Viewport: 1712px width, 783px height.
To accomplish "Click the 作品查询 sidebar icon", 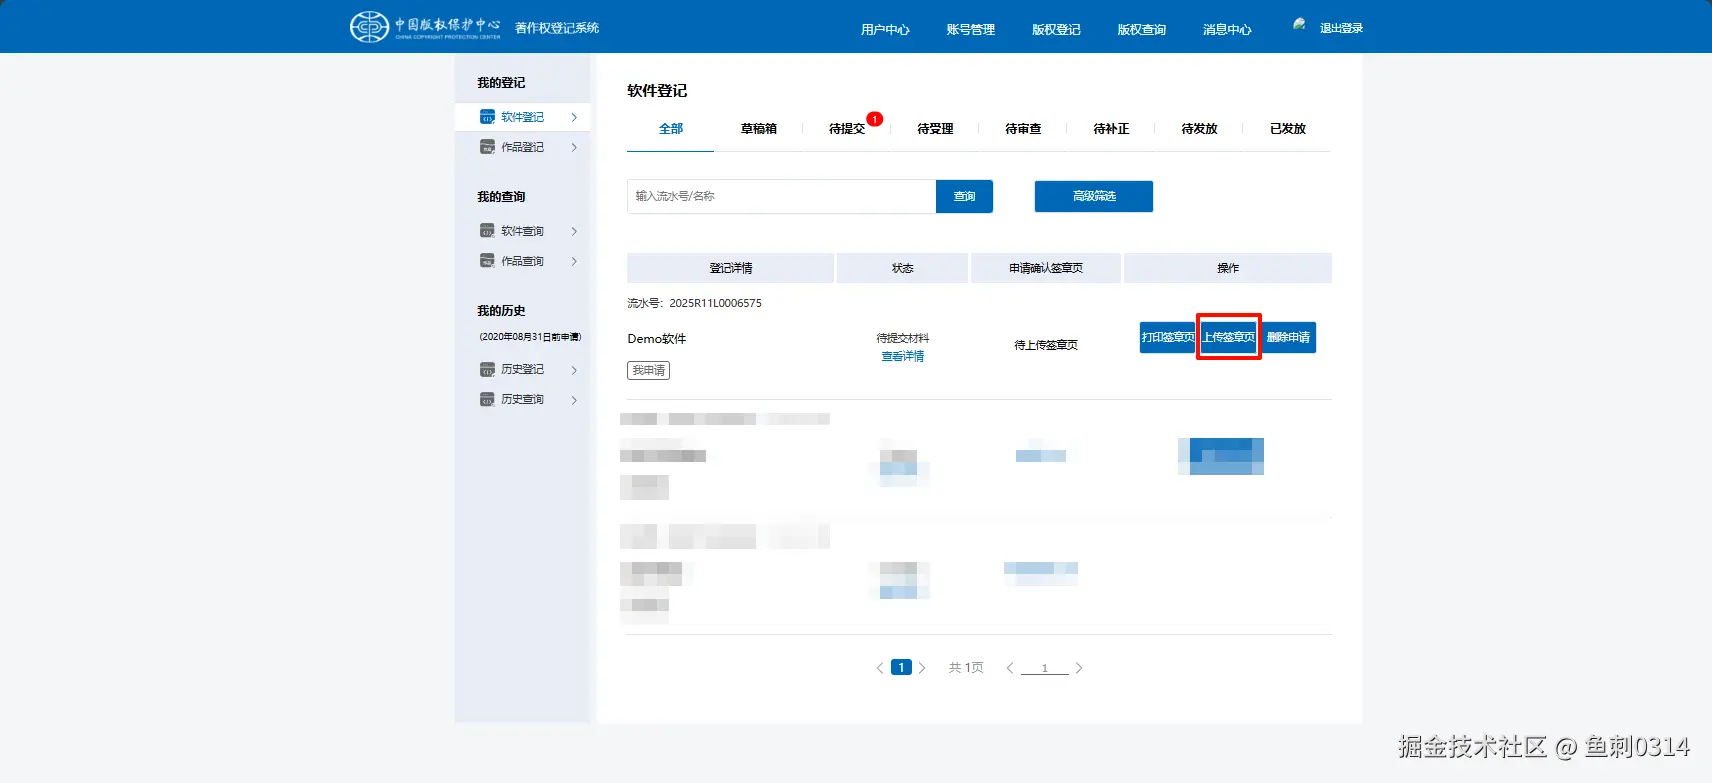I will point(487,261).
